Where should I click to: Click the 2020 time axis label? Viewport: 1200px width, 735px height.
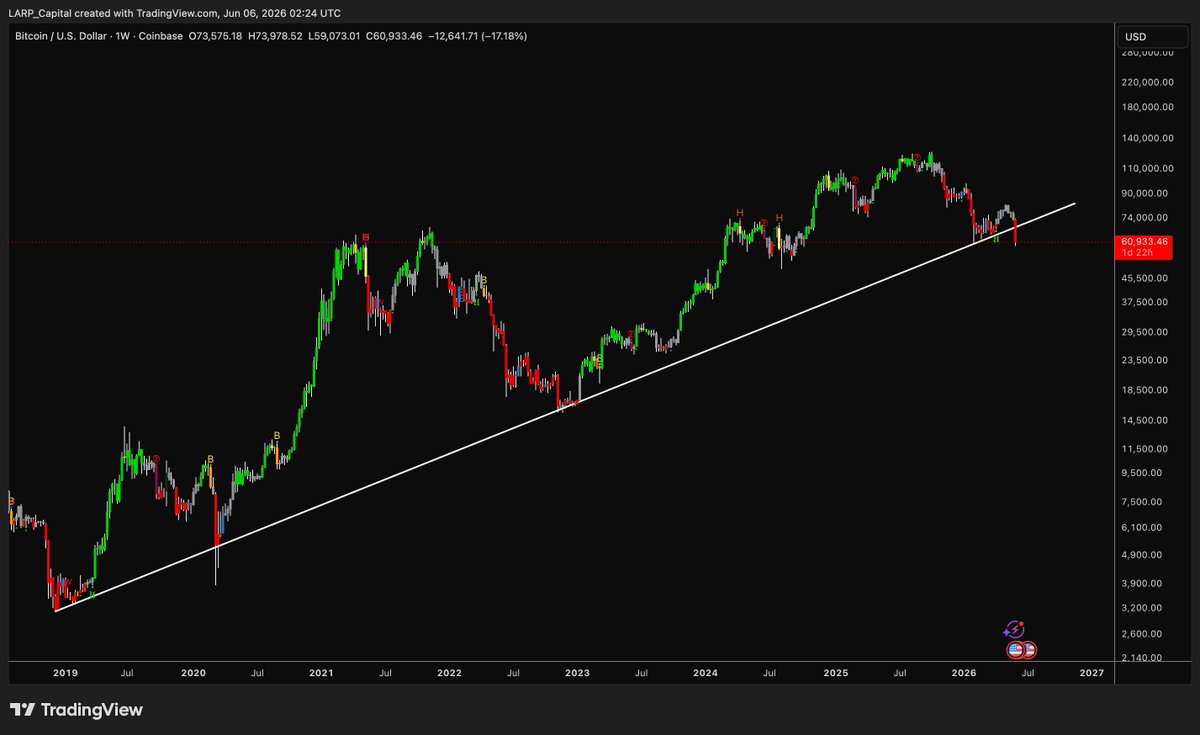pos(193,674)
